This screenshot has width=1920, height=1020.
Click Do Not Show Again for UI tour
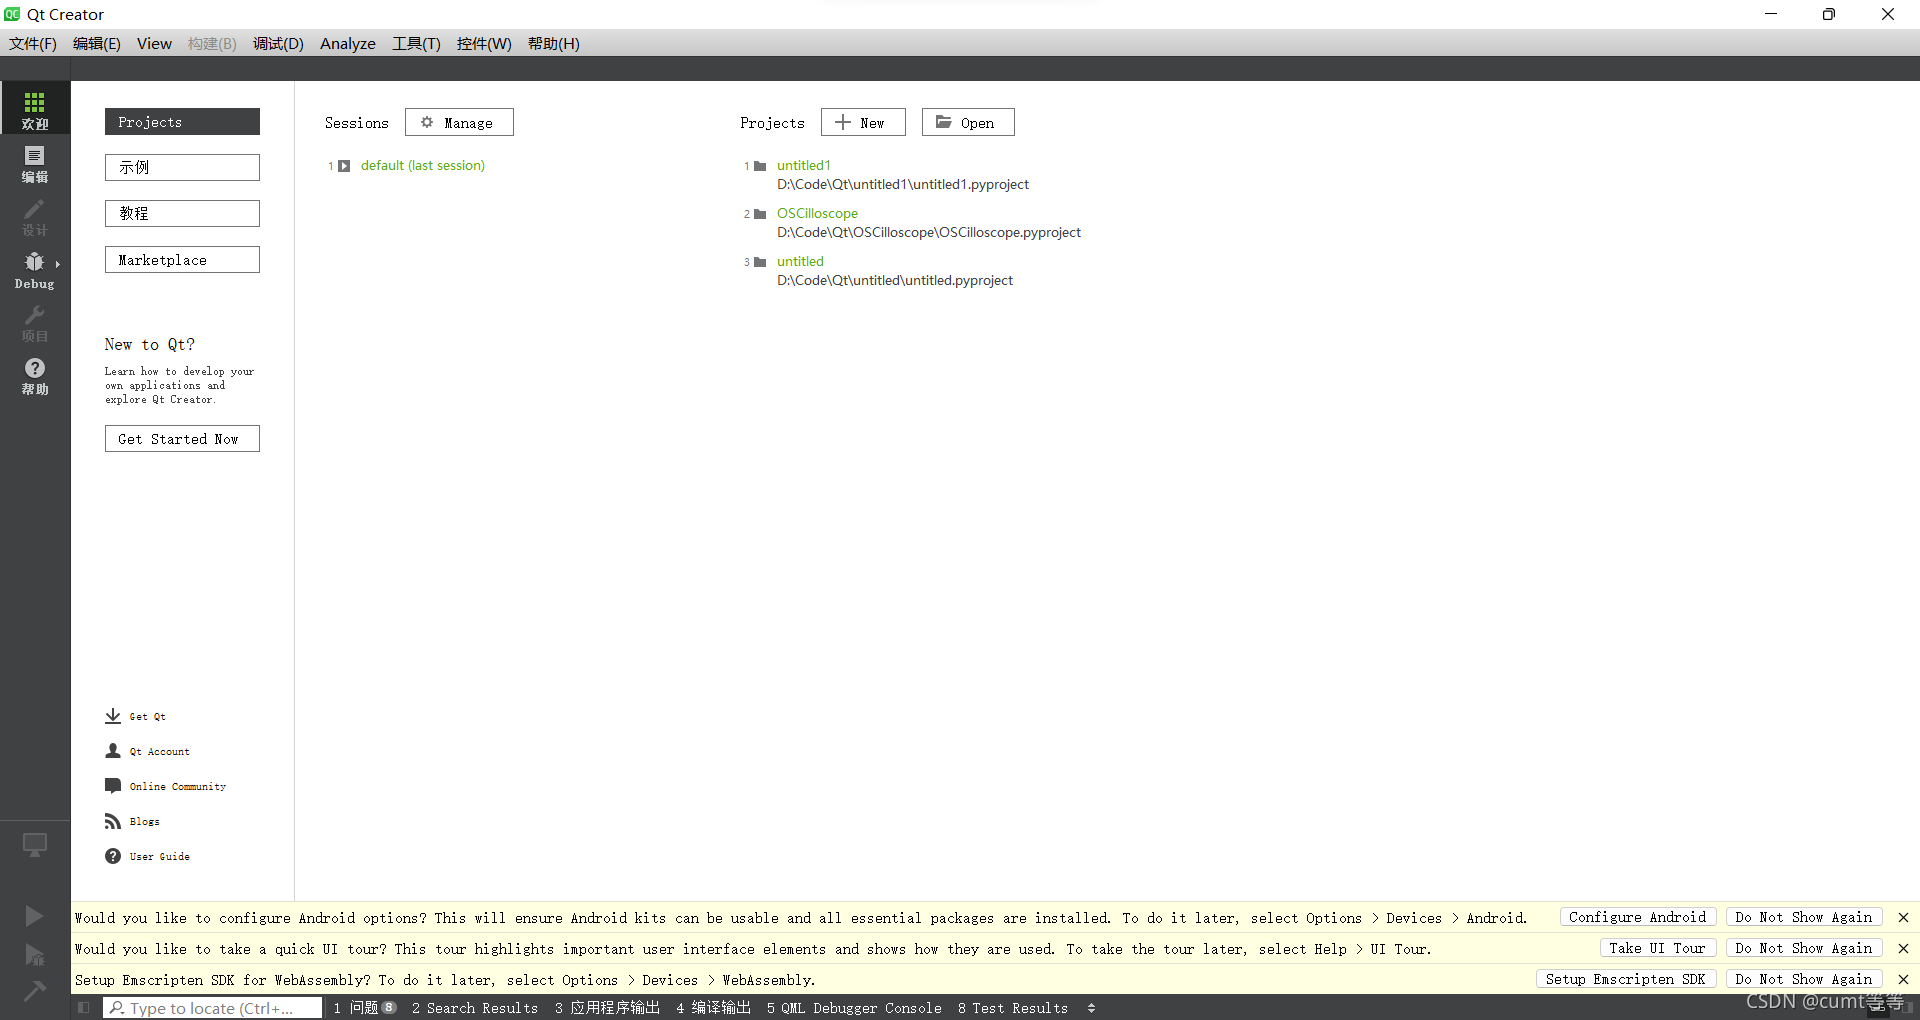pos(1804,948)
